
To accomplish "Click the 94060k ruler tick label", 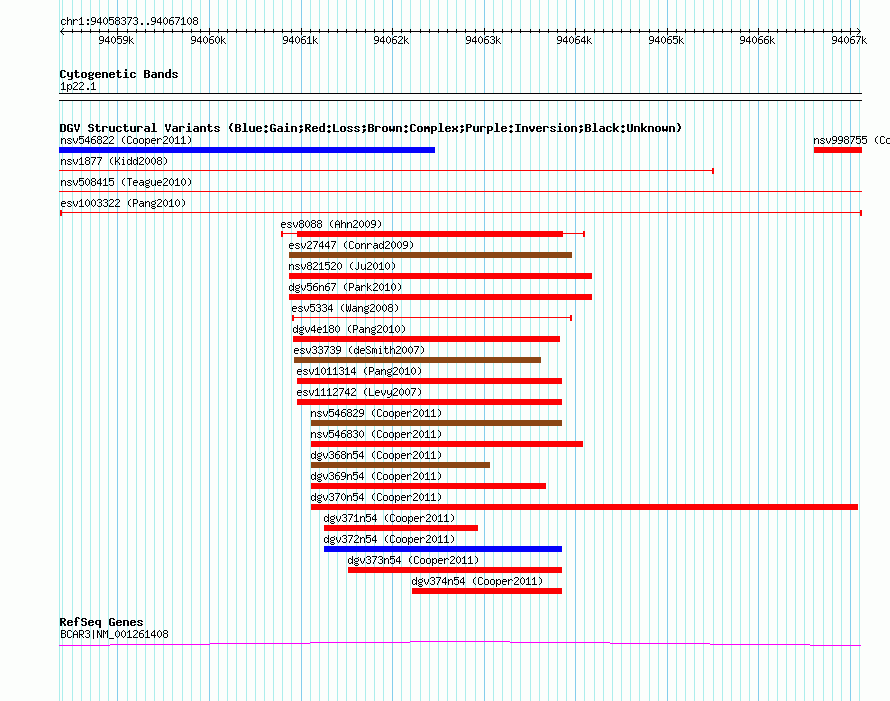I will tap(208, 40).
